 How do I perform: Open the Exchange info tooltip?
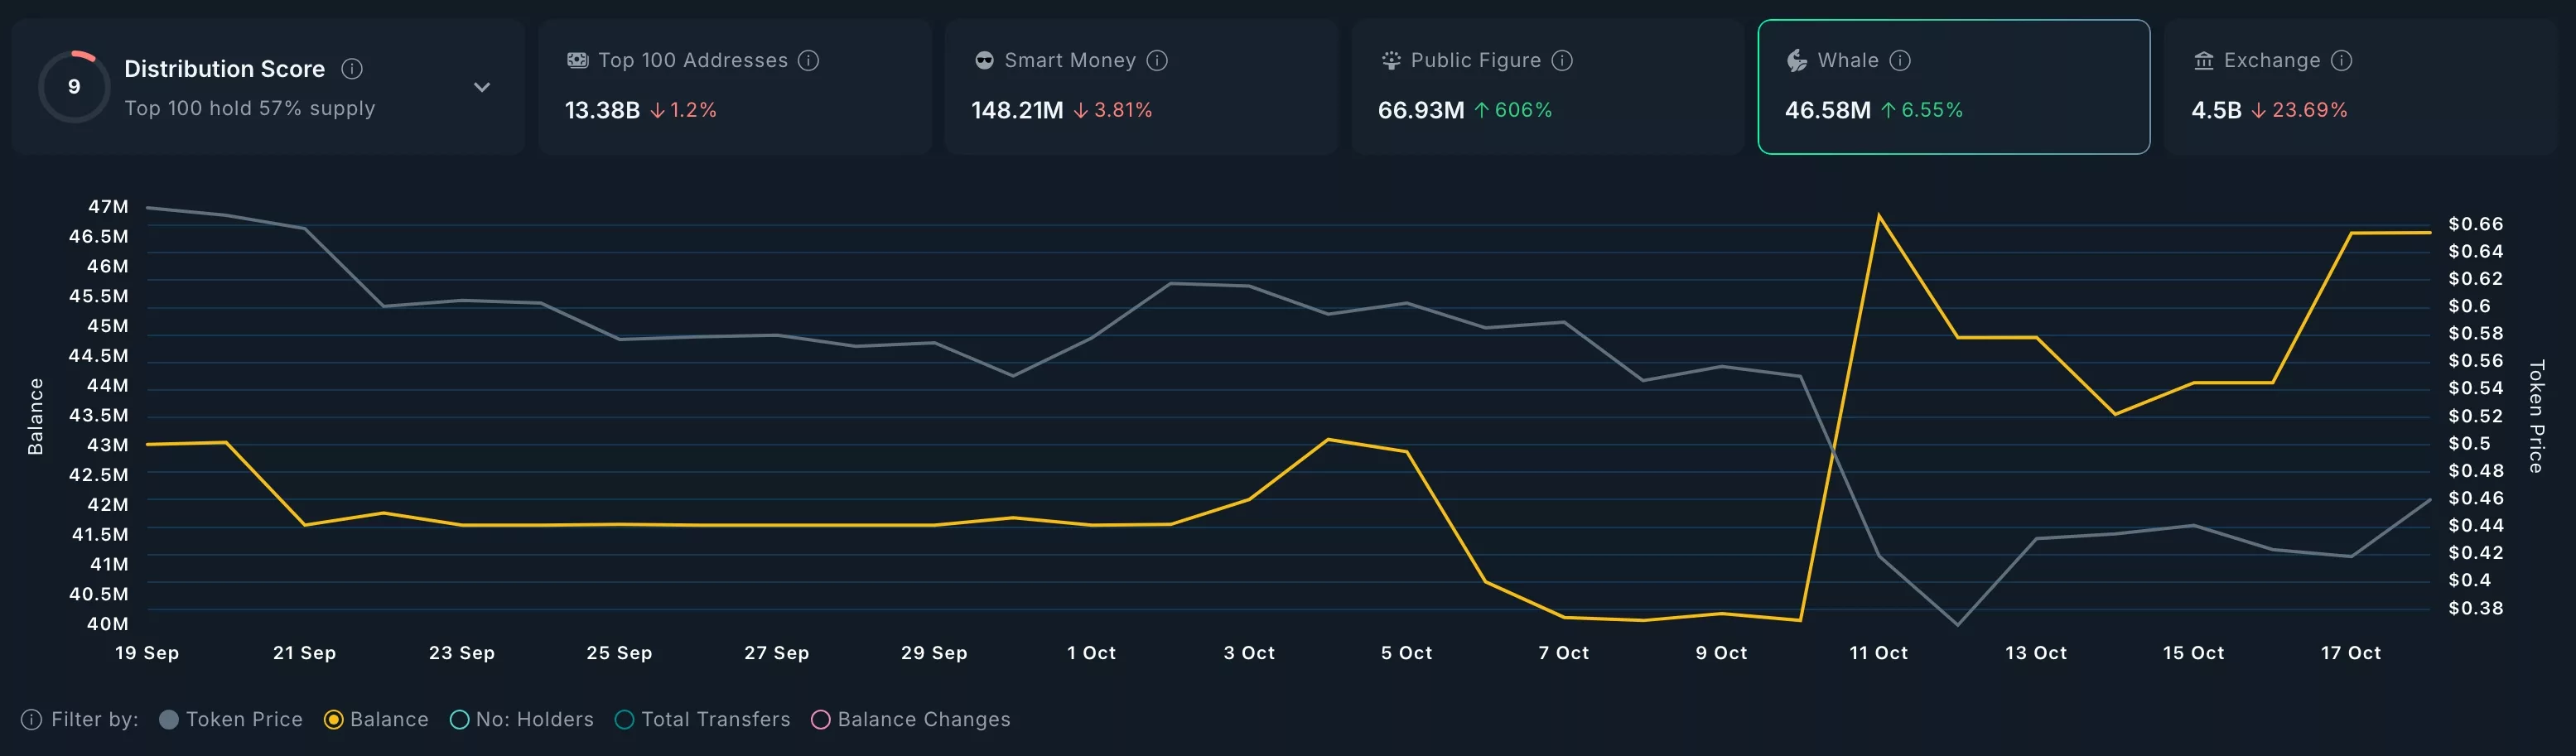pos(2341,60)
